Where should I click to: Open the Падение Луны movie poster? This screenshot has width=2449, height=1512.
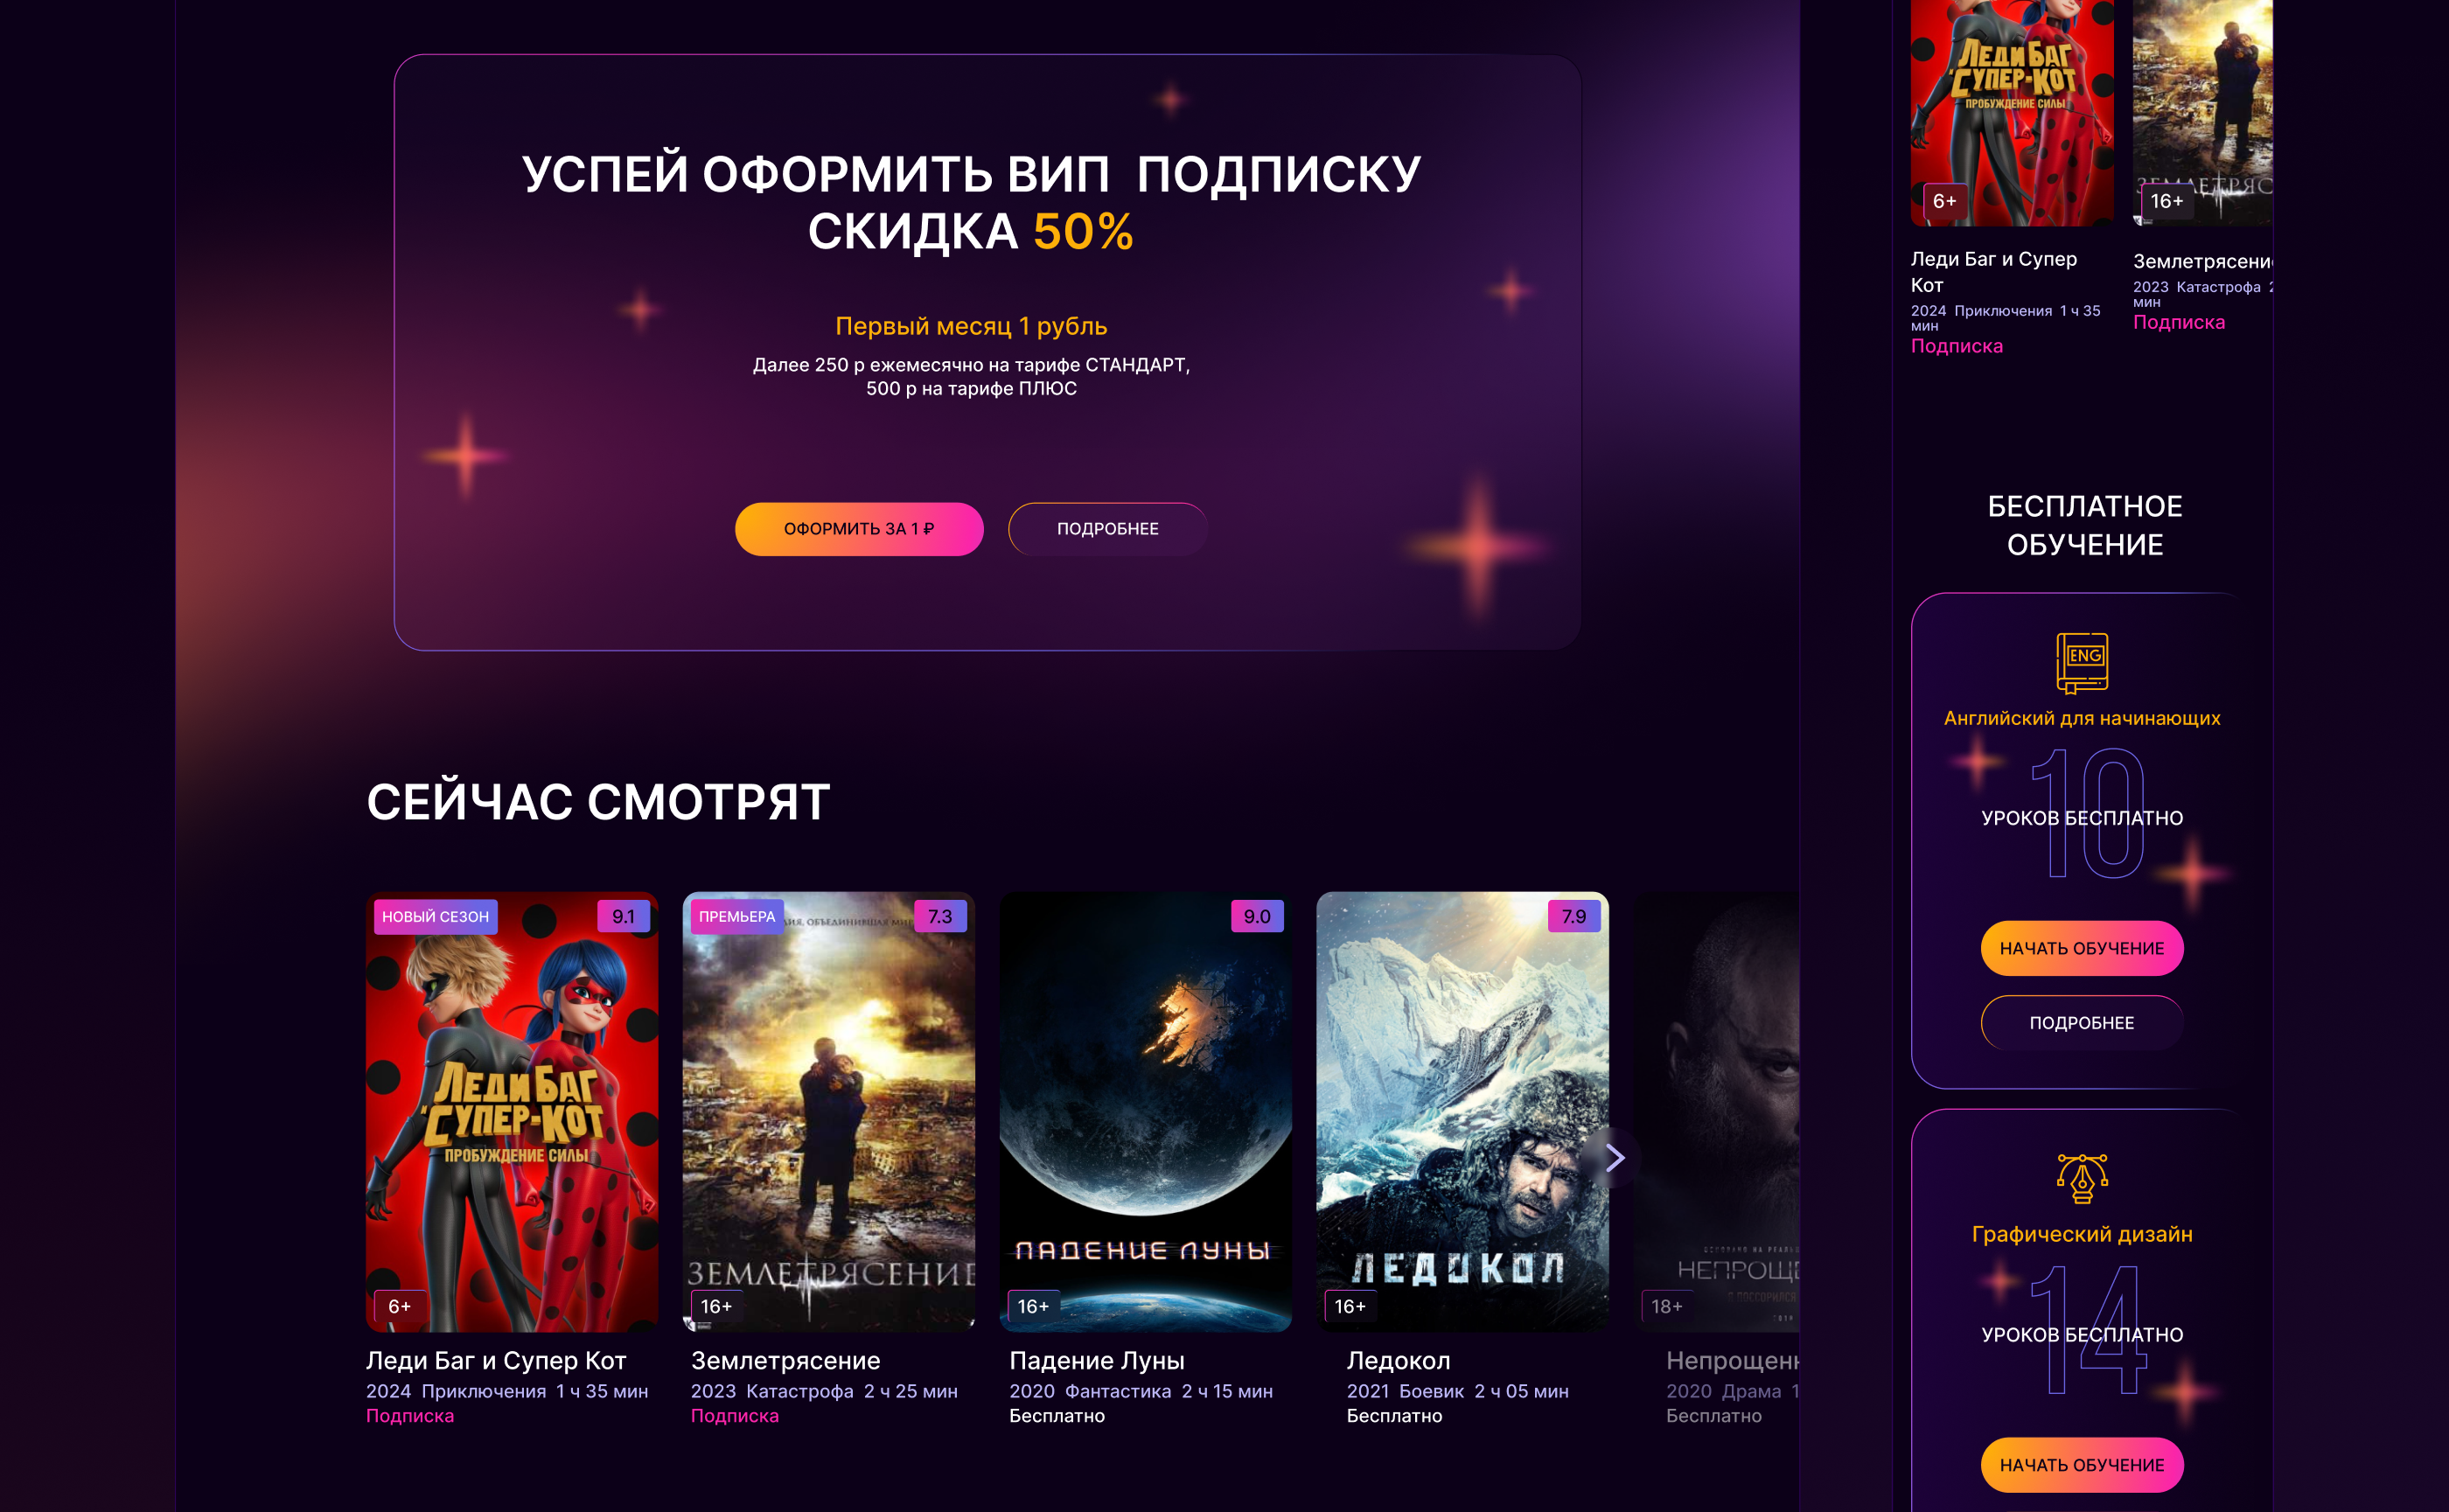coord(1146,1111)
